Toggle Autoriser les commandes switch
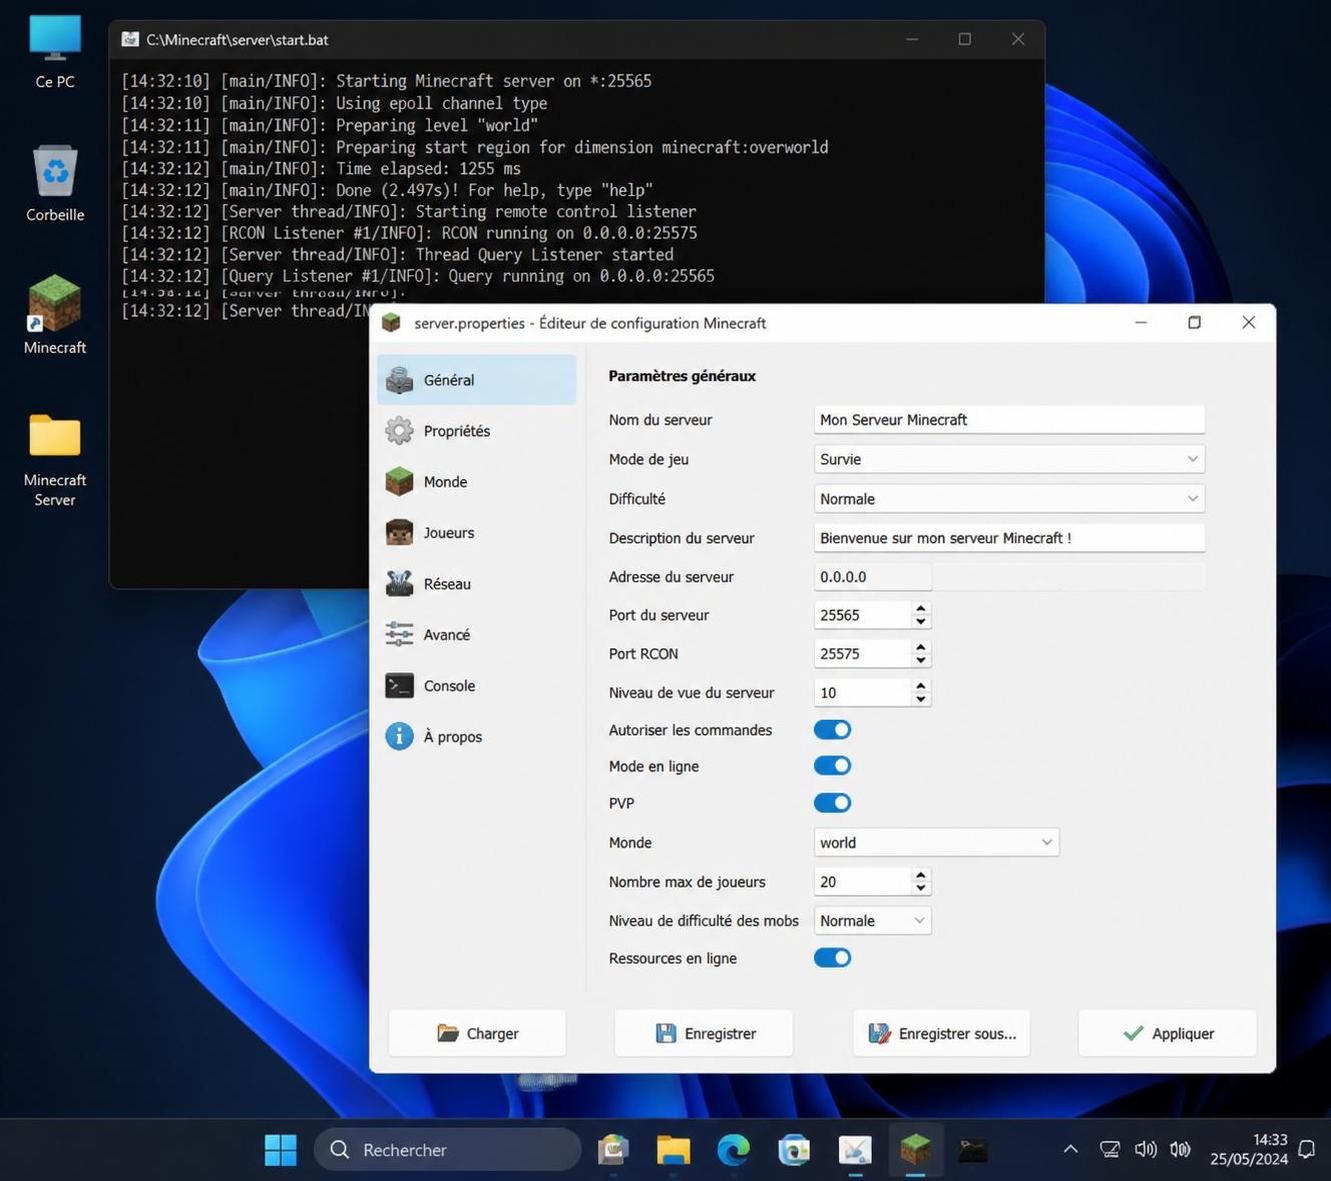This screenshot has height=1181, width=1331. click(x=832, y=730)
